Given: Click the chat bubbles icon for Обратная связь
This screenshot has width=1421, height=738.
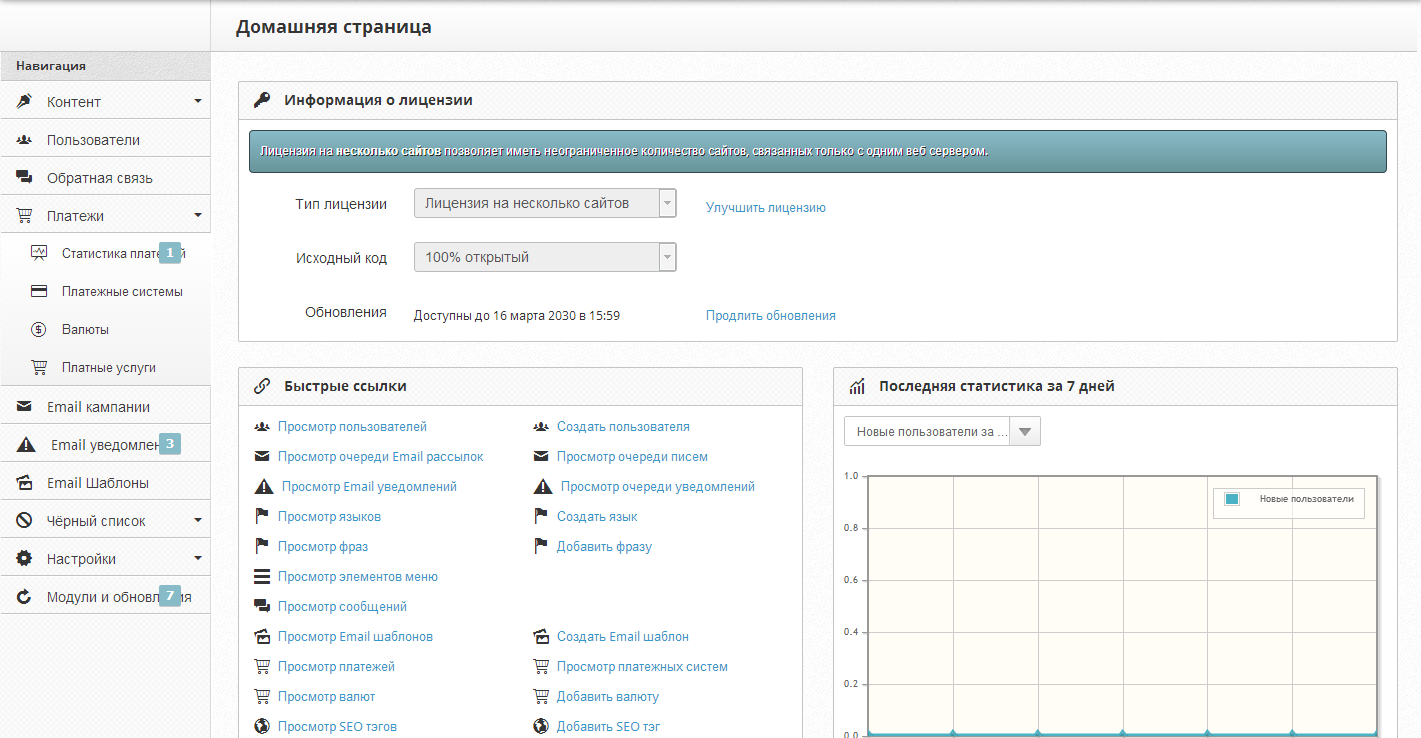Looking at the screenshot, I should coord(25,178).
